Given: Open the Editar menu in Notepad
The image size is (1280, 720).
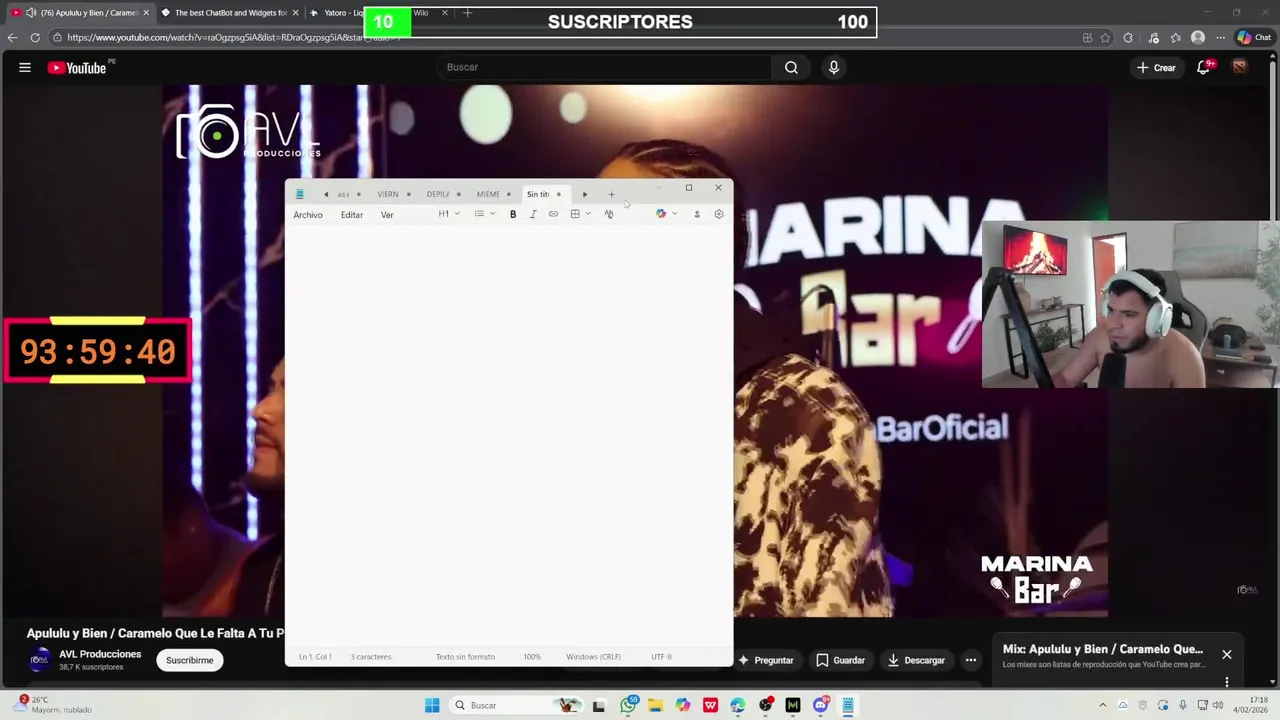Looking at the screenshot, I should (352, 215).
